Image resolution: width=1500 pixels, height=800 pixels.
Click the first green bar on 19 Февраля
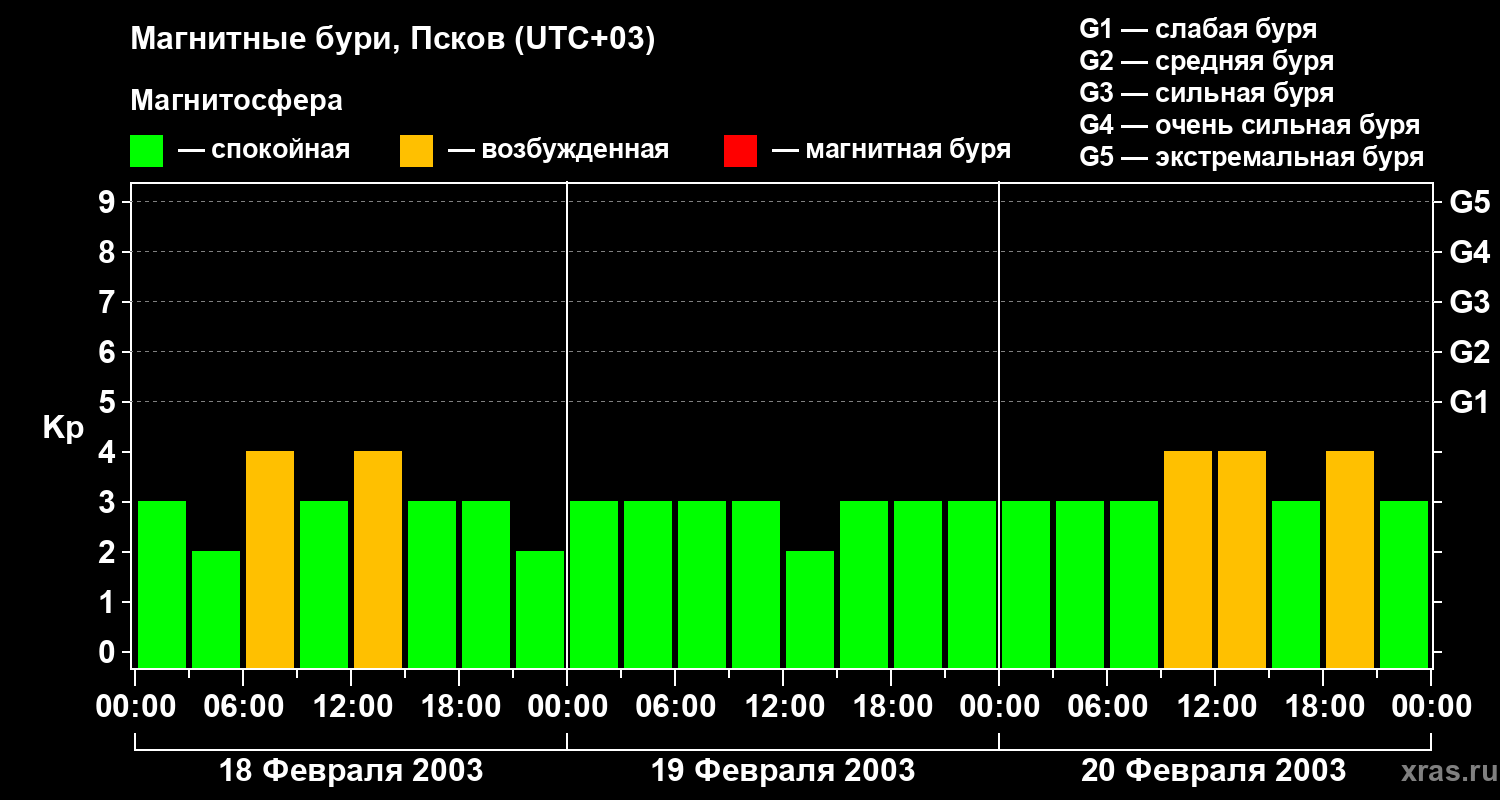click(594, 584)
